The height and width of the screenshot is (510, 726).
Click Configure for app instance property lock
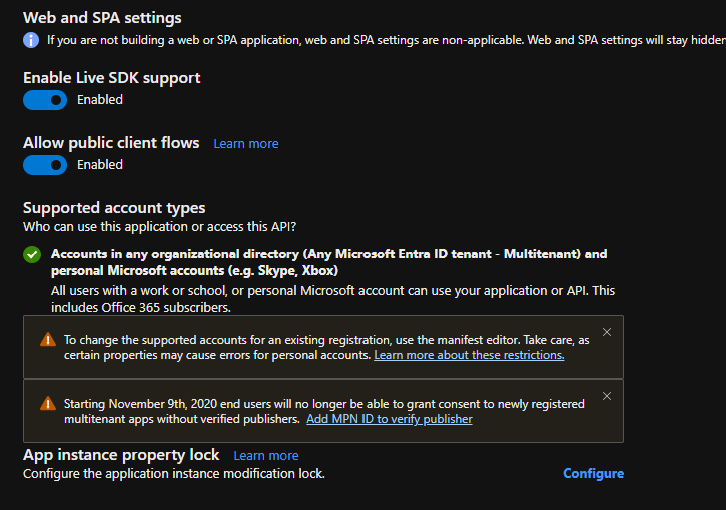tap(594, 473)
